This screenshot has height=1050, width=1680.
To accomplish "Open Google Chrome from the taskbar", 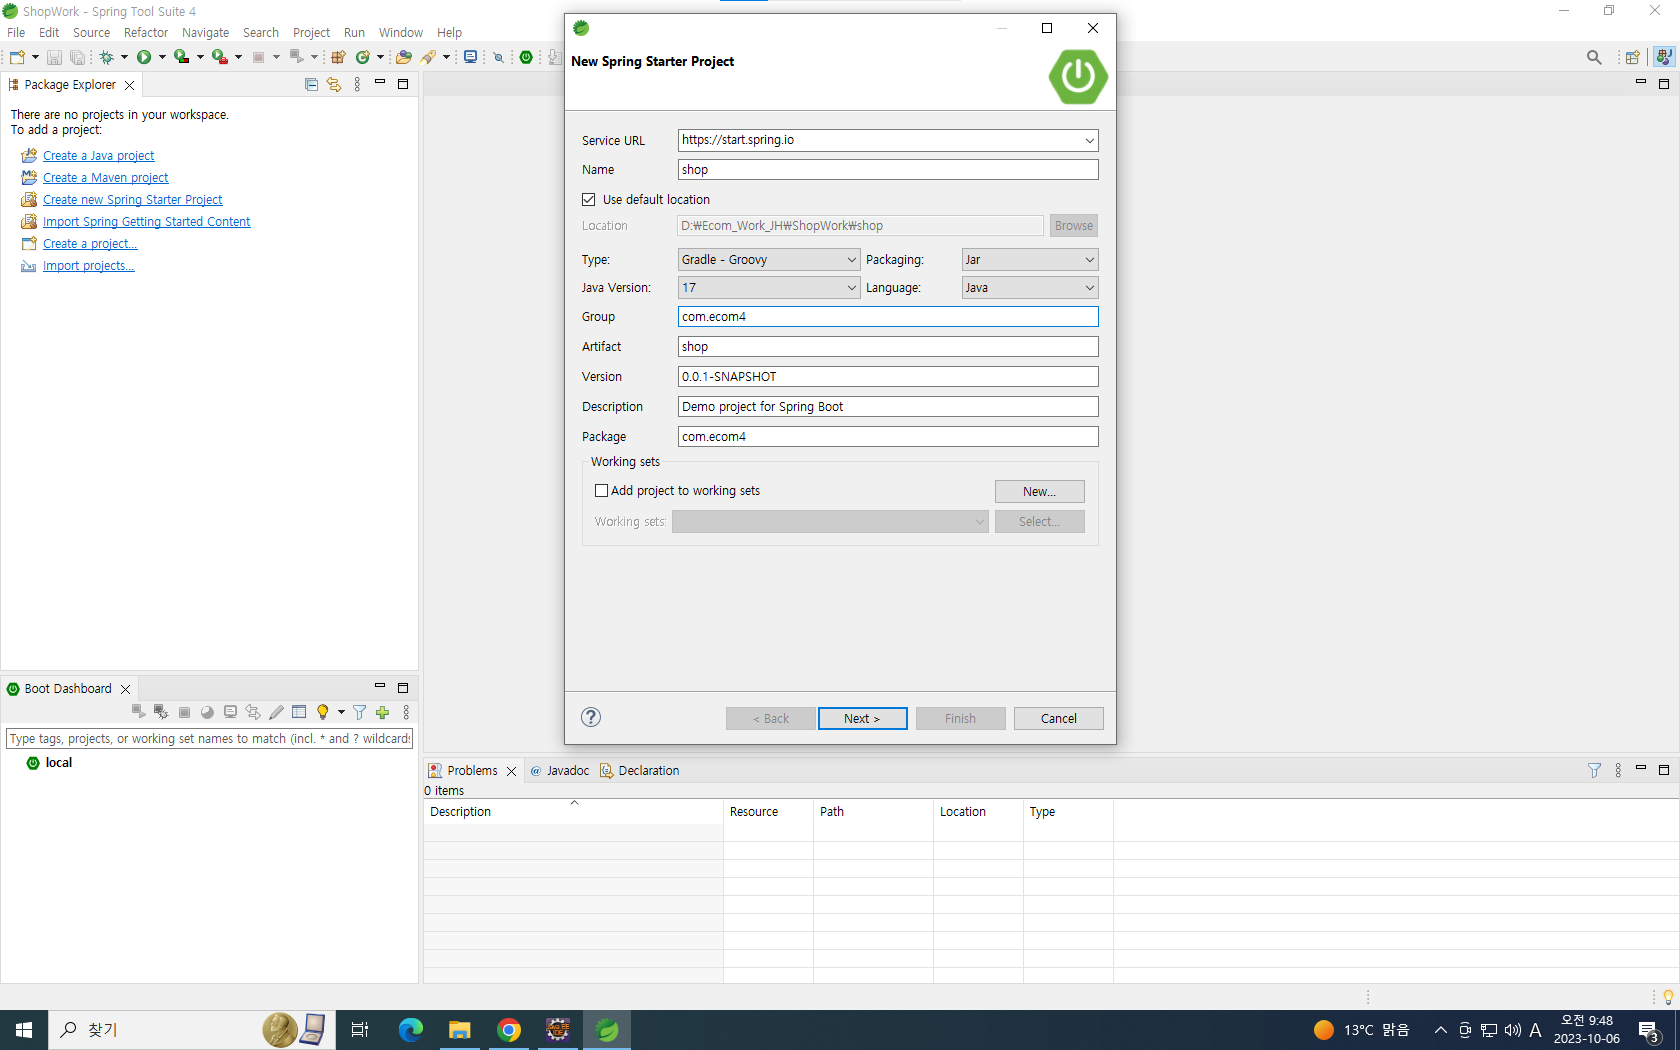I will [x=509, y=1030].
